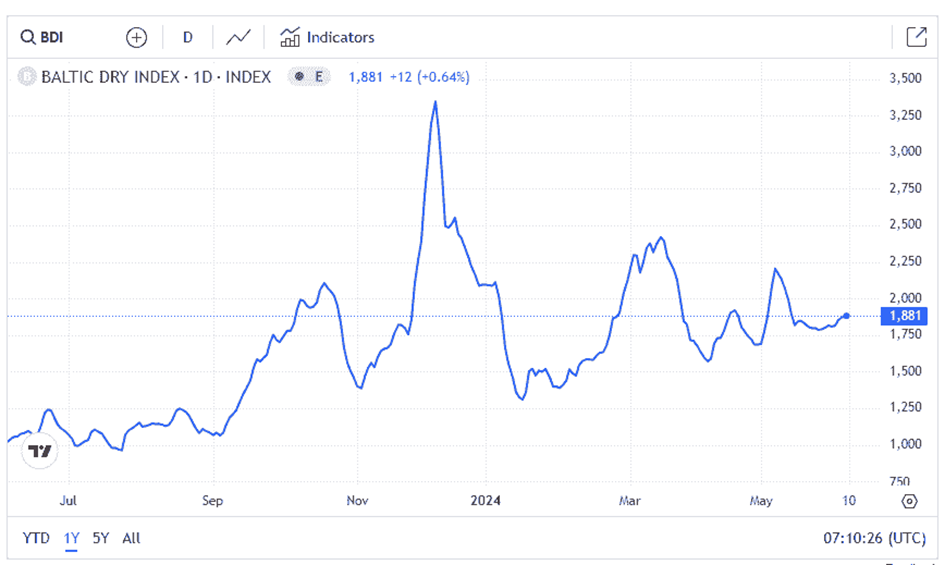Click the 3,000 price axis label
Screen dimensions: 945x565
tap(906, 151)
